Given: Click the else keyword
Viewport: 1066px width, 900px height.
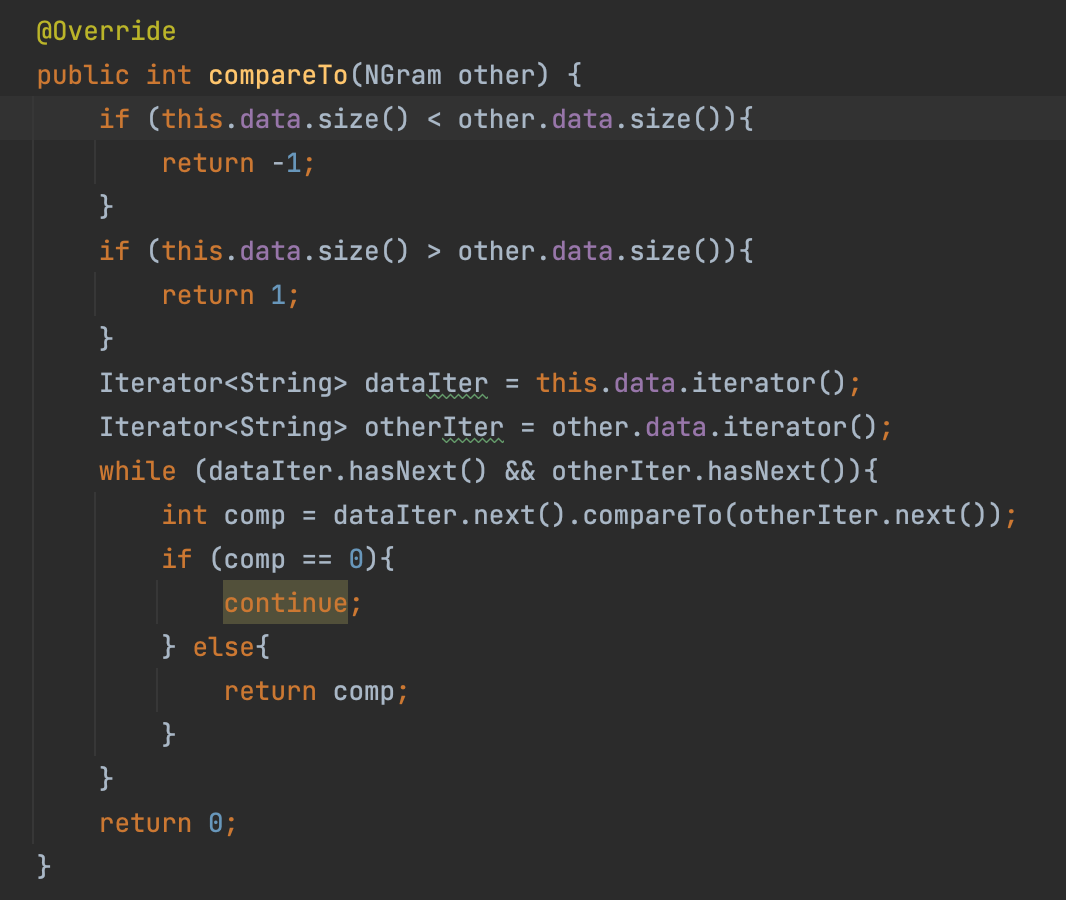Looking at the screenshot, I should pos(224,647).
